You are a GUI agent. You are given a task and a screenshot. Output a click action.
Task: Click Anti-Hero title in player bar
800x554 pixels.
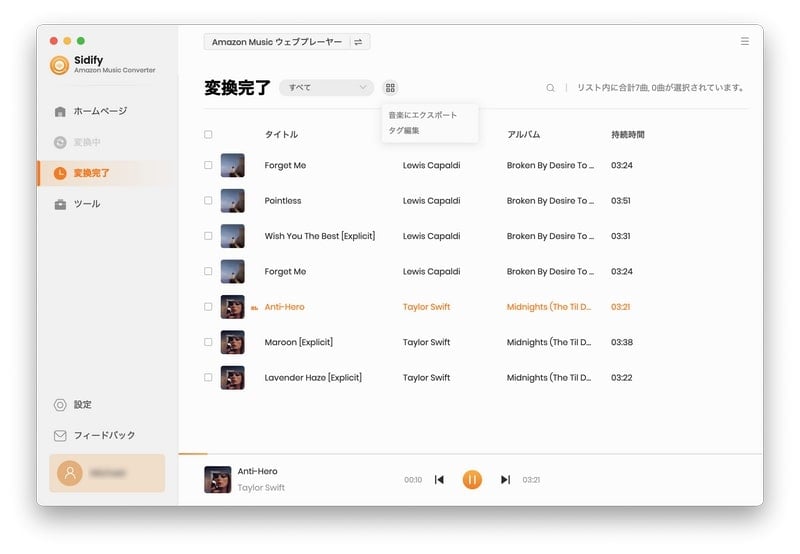coord(257,471)
